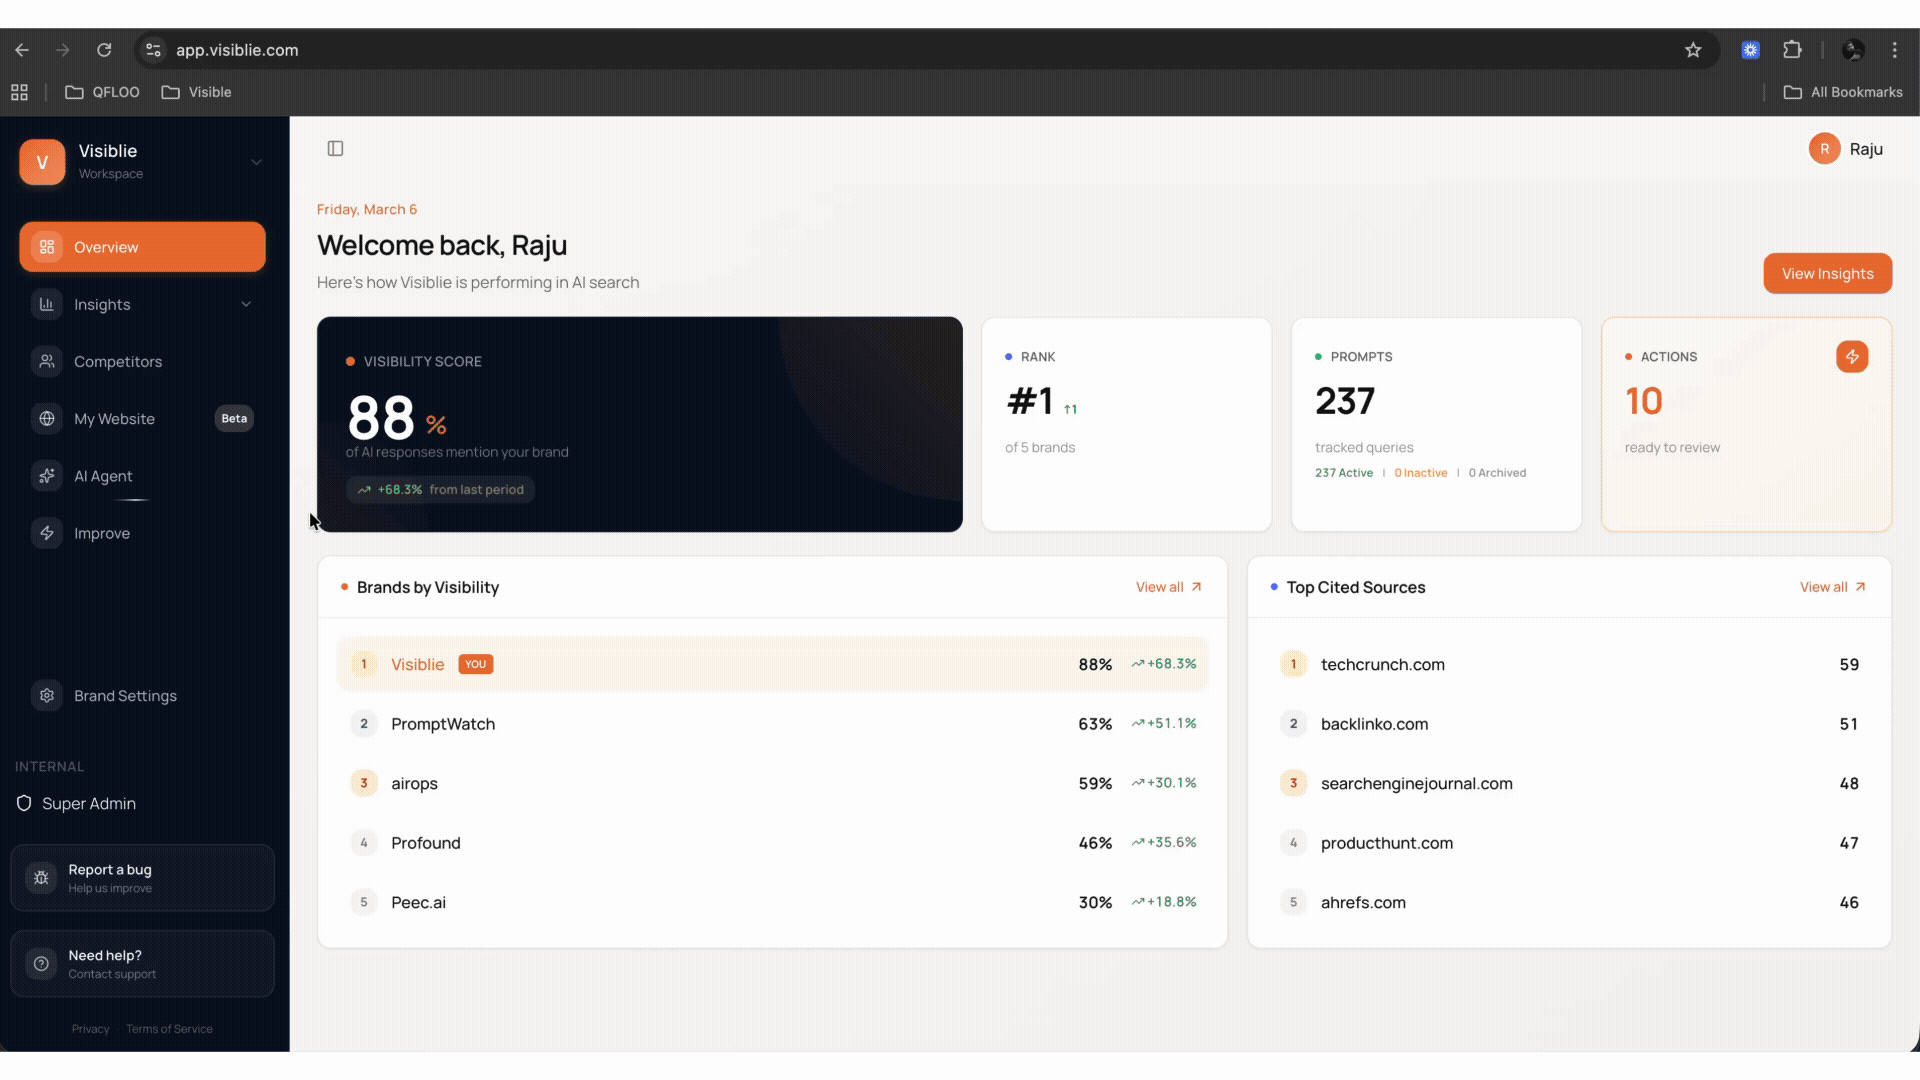
Task: Open View all for Top Cited Sources
Action: (1832, 587)
